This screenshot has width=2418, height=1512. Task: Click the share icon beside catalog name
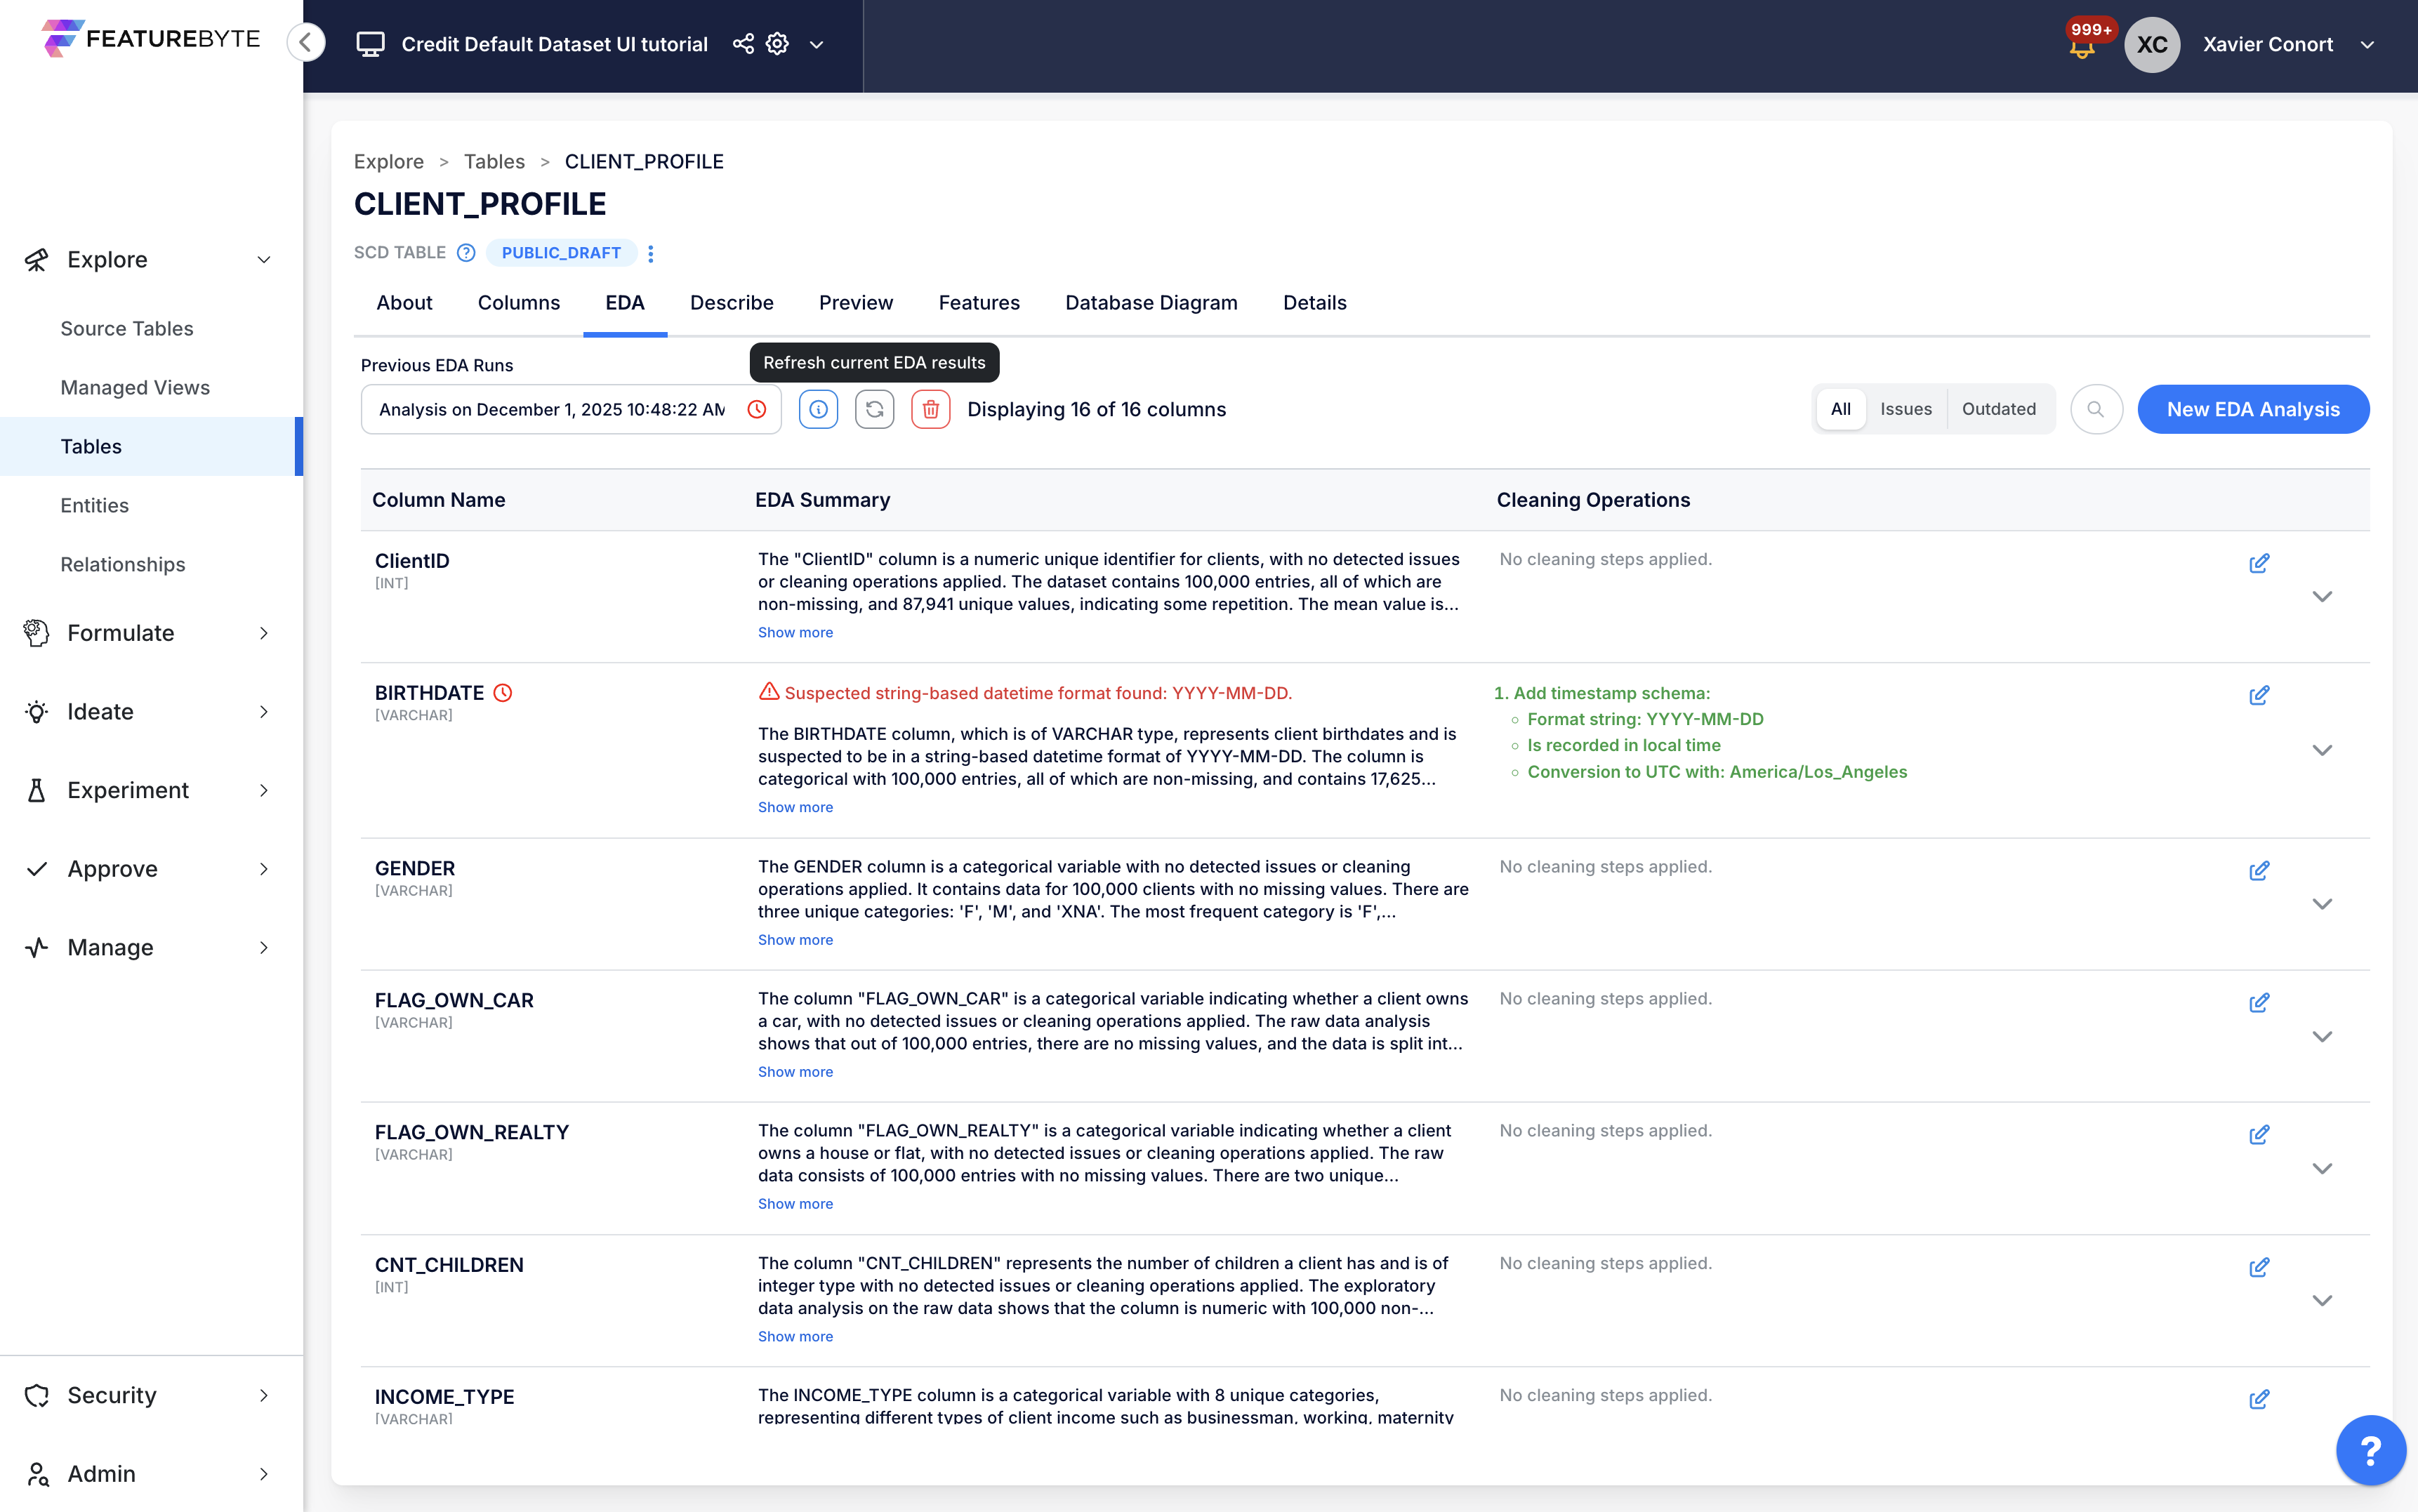(x=743, y=44)
